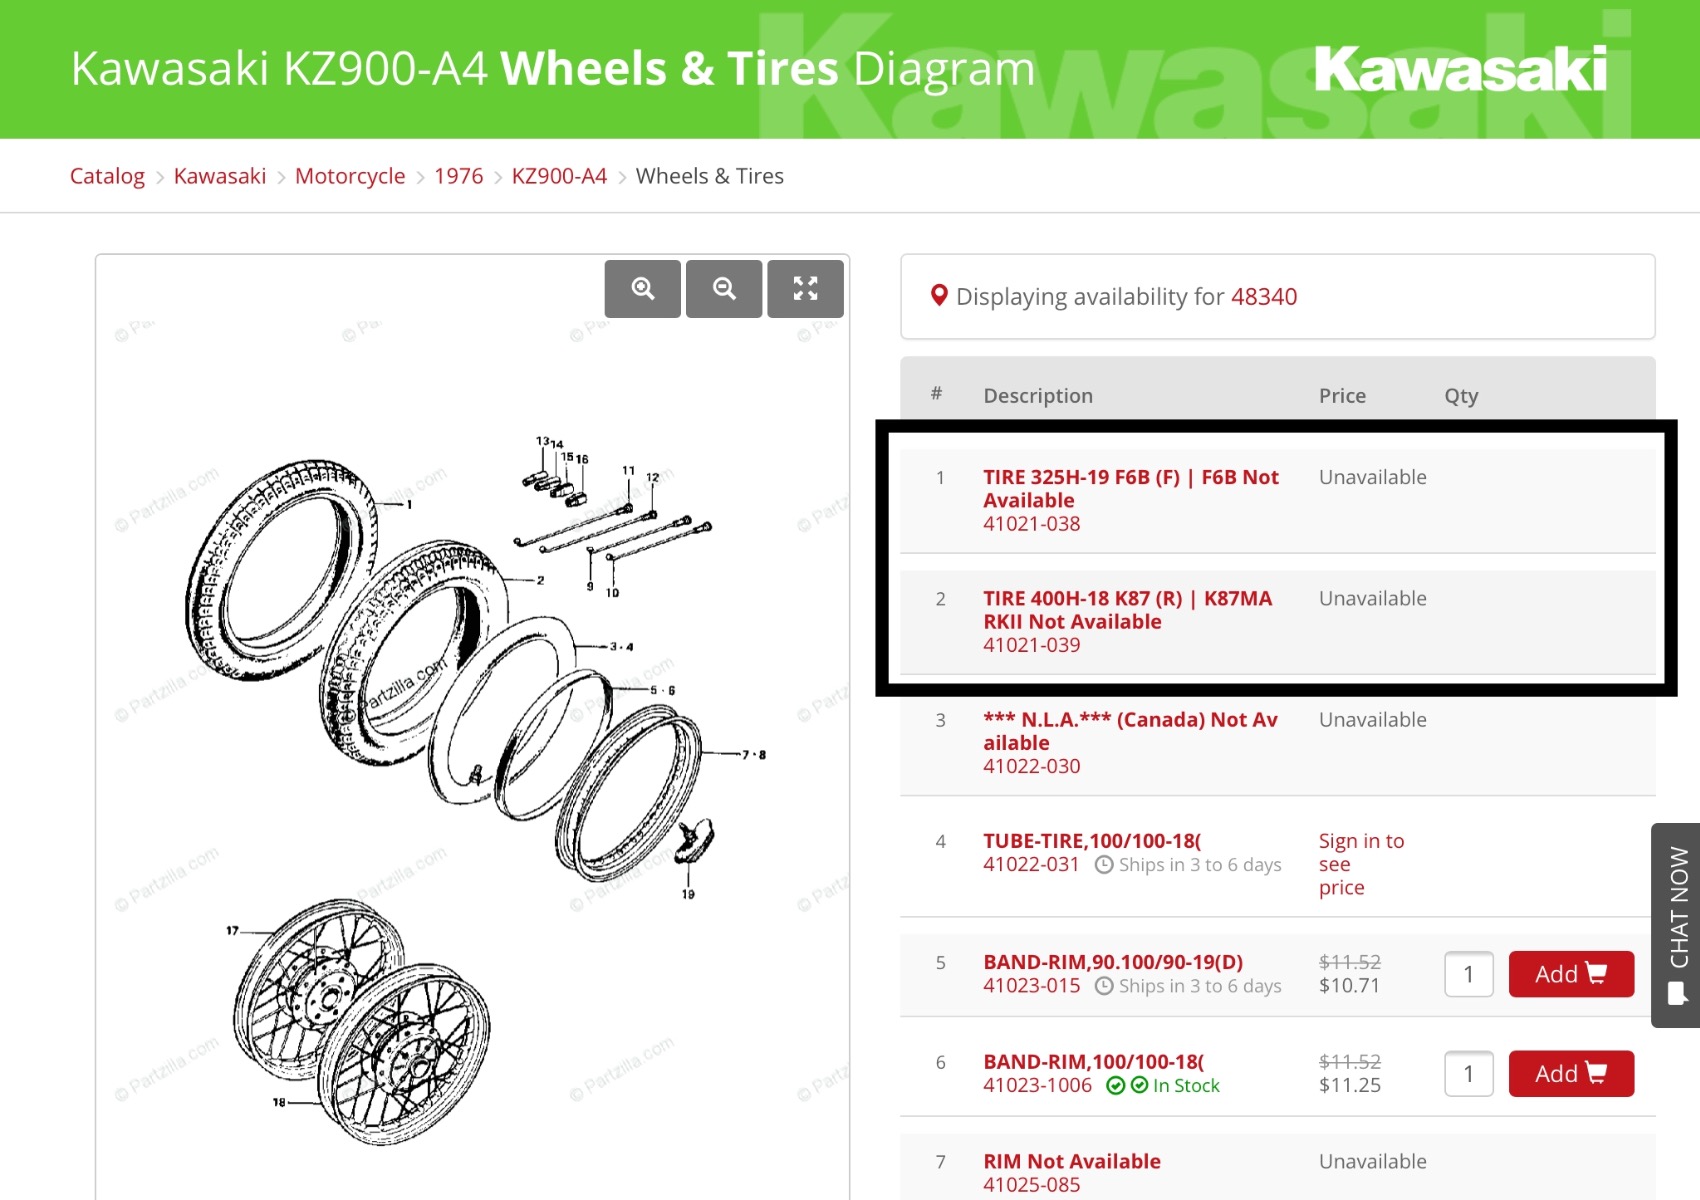Screen dimensions: 1700x1200
Task: Click Sign in to see price
Action: click(1361, 864)
